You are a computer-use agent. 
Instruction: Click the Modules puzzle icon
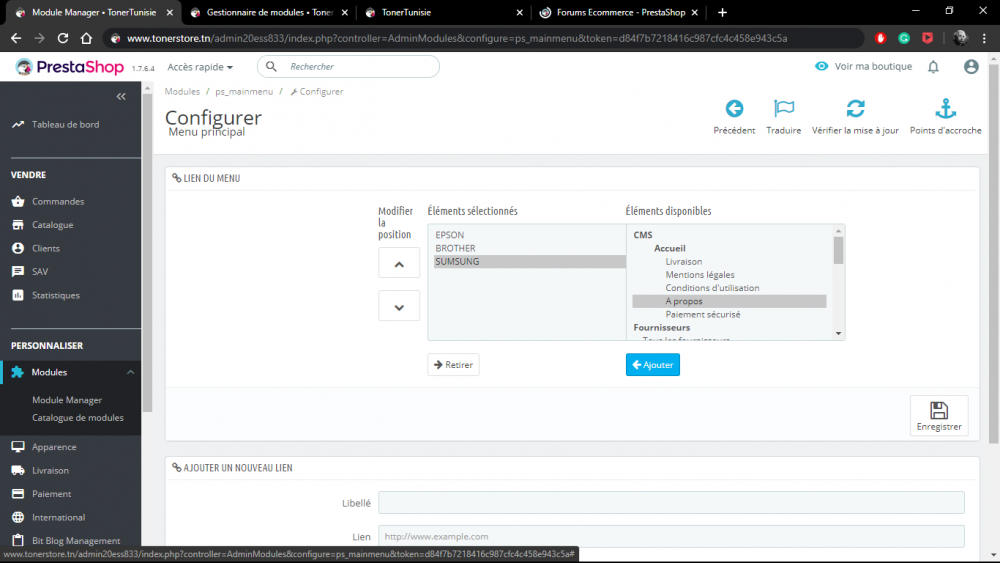pos(17,372)
